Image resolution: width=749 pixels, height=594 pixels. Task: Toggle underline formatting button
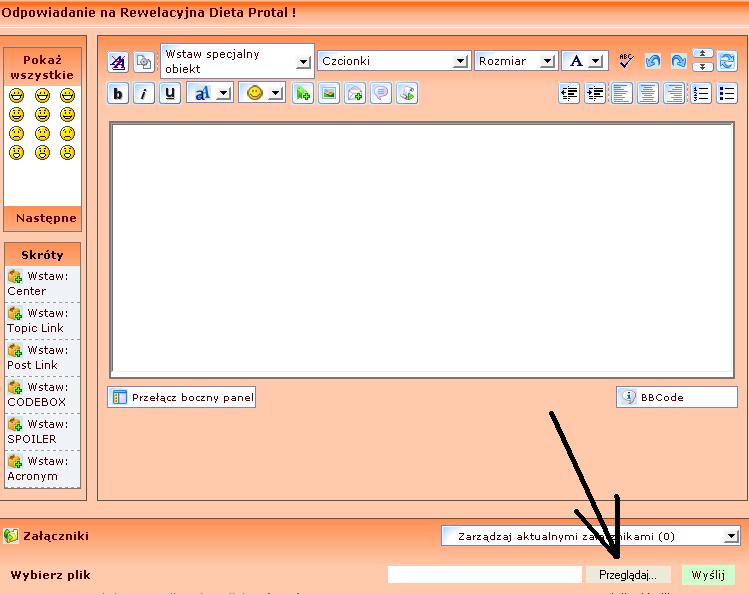pos(170,93)
